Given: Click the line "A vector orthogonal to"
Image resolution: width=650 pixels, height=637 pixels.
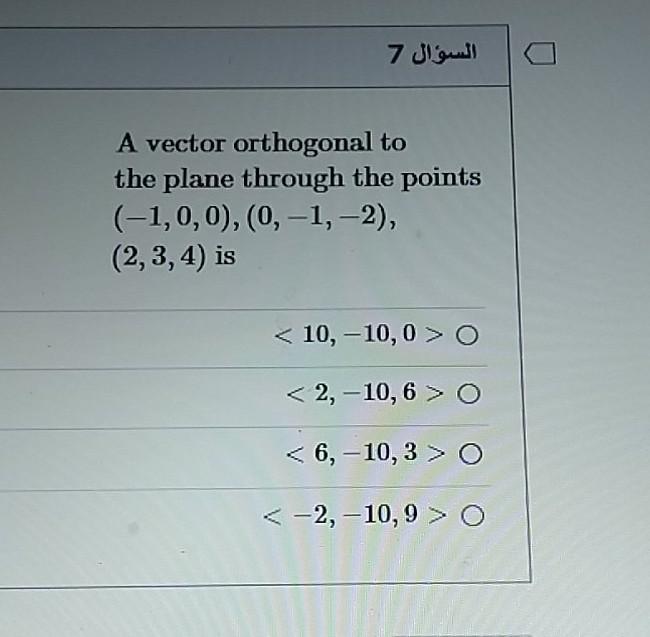Looking at the screenshot, I should pyautogui.click(x=262, y=143).
